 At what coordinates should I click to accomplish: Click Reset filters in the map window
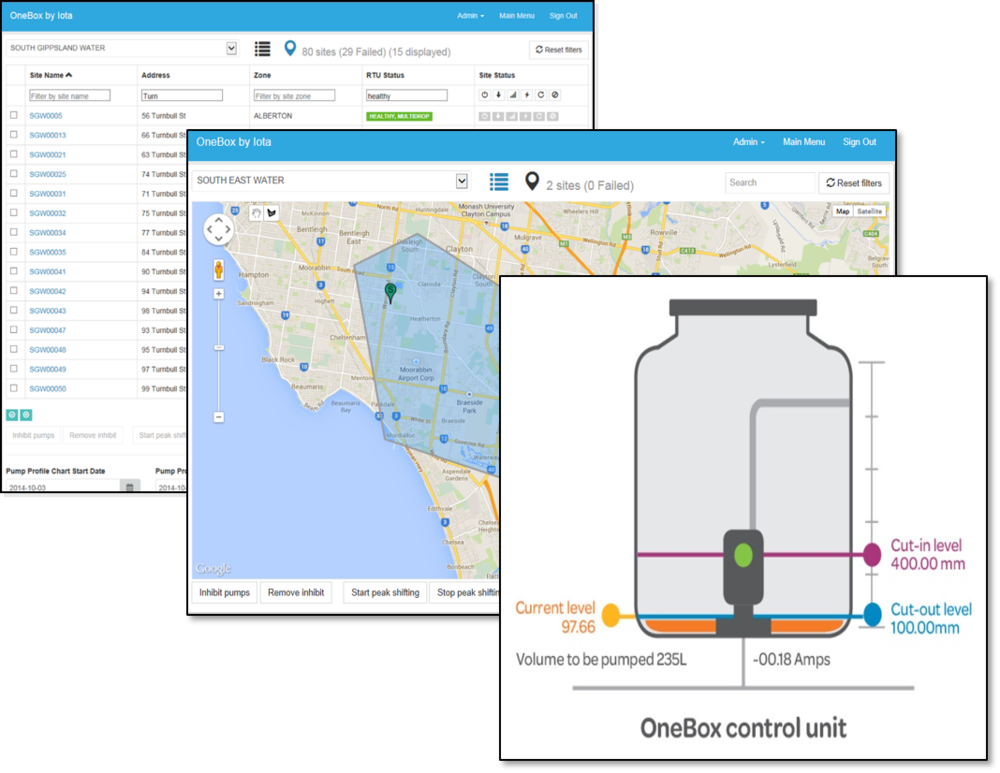point(854,183)
